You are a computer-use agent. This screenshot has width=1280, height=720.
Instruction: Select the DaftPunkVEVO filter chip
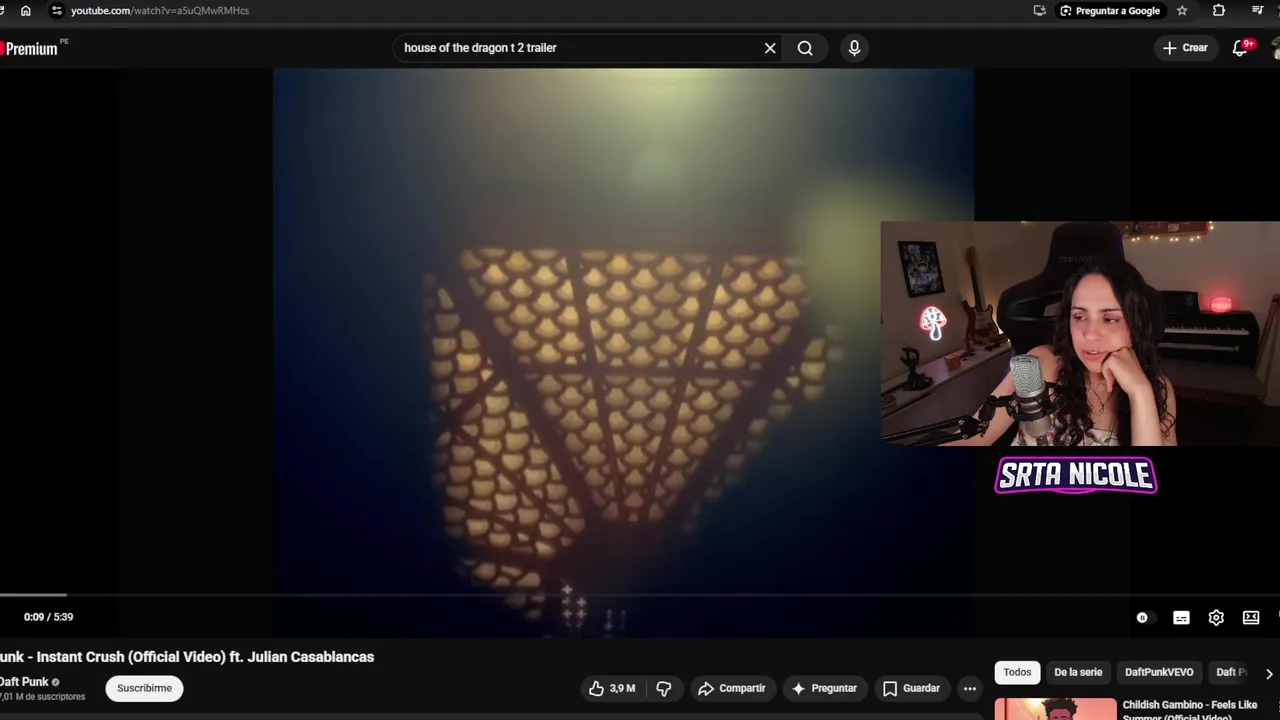pos(1159,672)
